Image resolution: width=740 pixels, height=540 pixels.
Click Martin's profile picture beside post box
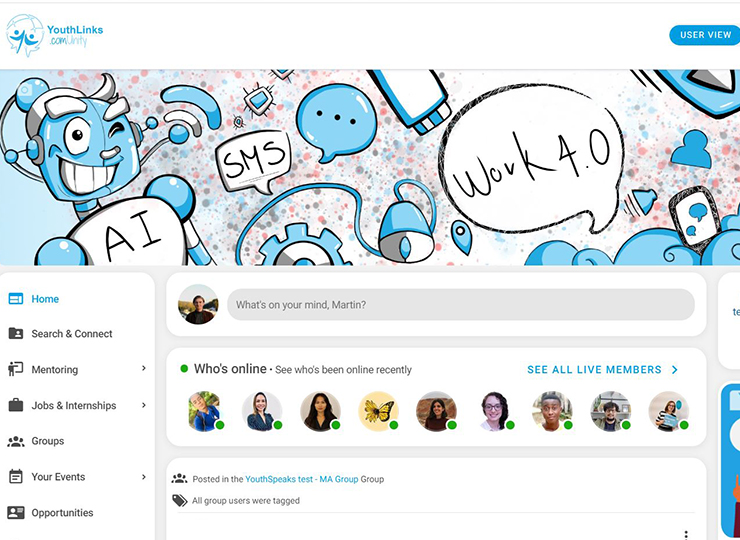pos(198,304)
